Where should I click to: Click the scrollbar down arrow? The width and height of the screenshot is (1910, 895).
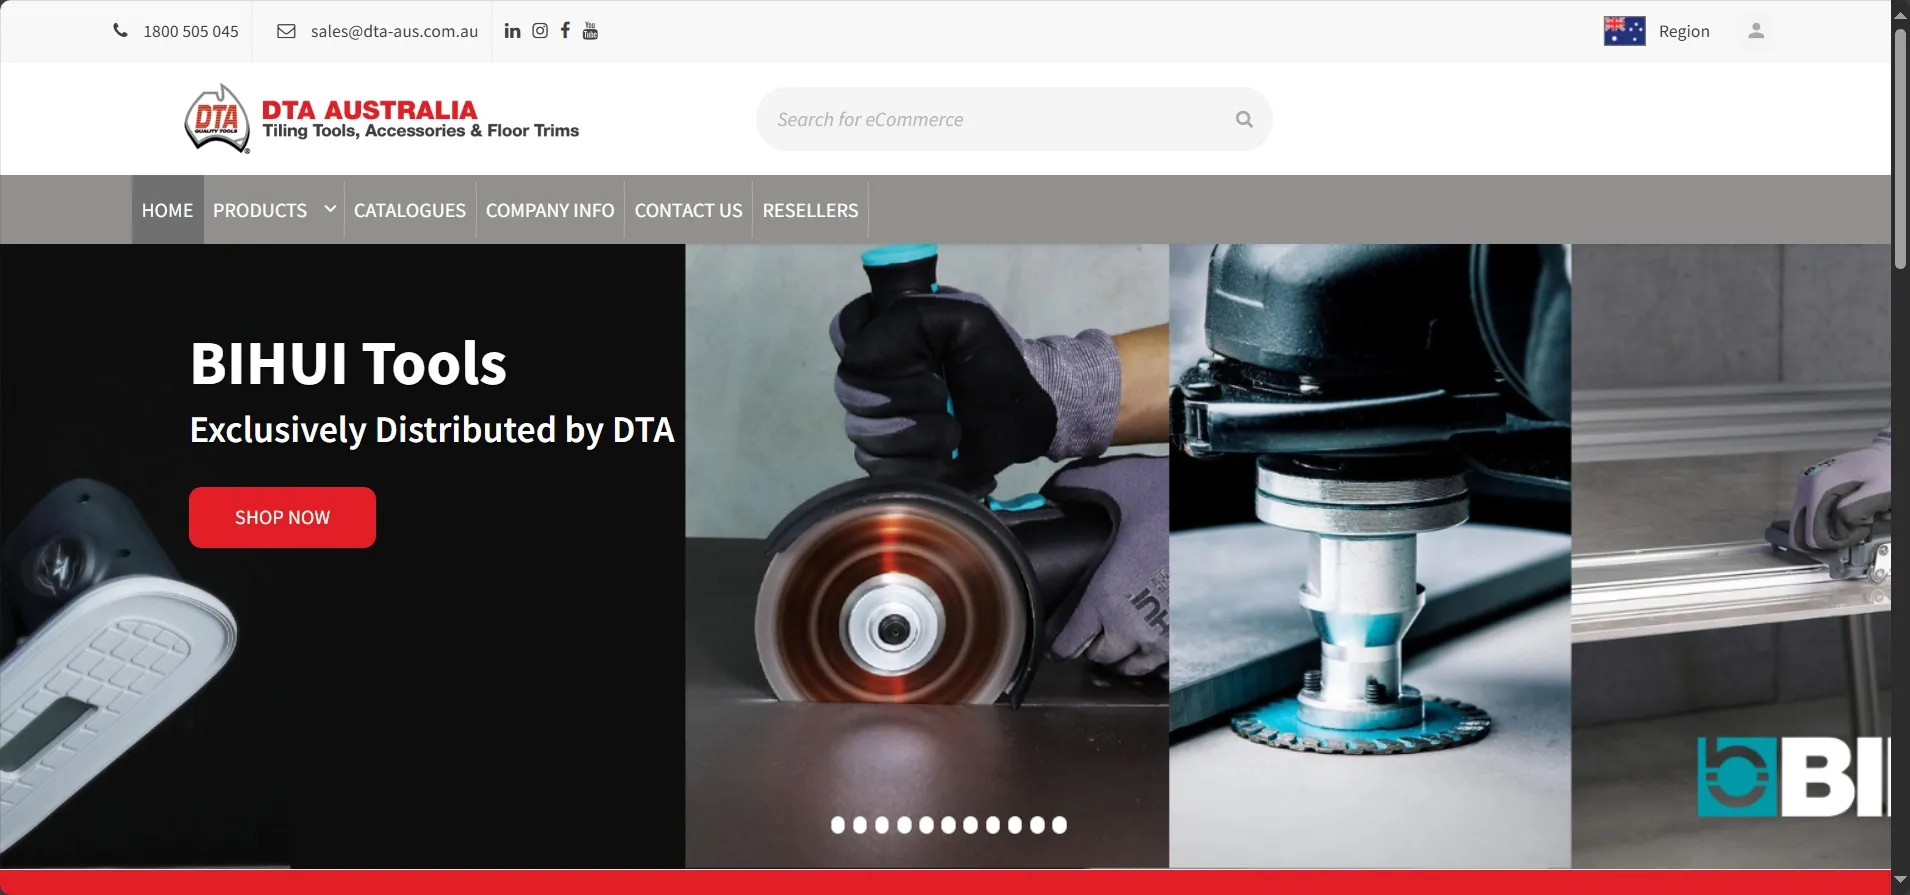[1900, 880]
